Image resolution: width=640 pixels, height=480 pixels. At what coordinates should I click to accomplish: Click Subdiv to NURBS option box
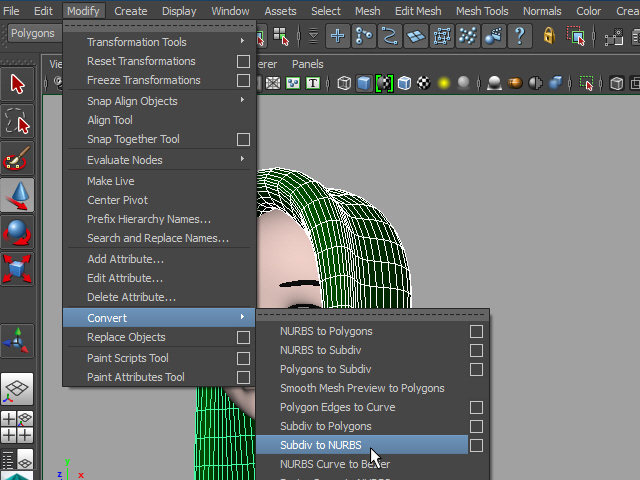coord(476,445)
